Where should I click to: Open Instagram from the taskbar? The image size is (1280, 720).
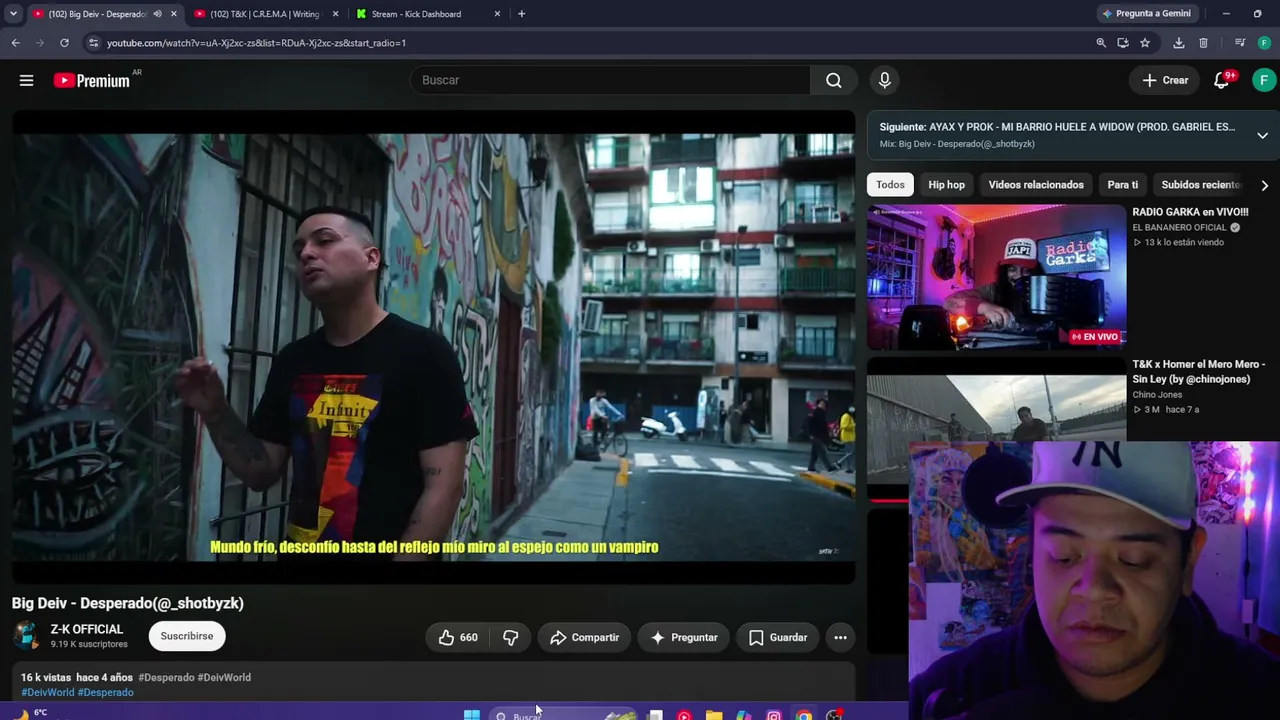click(774, 715)
